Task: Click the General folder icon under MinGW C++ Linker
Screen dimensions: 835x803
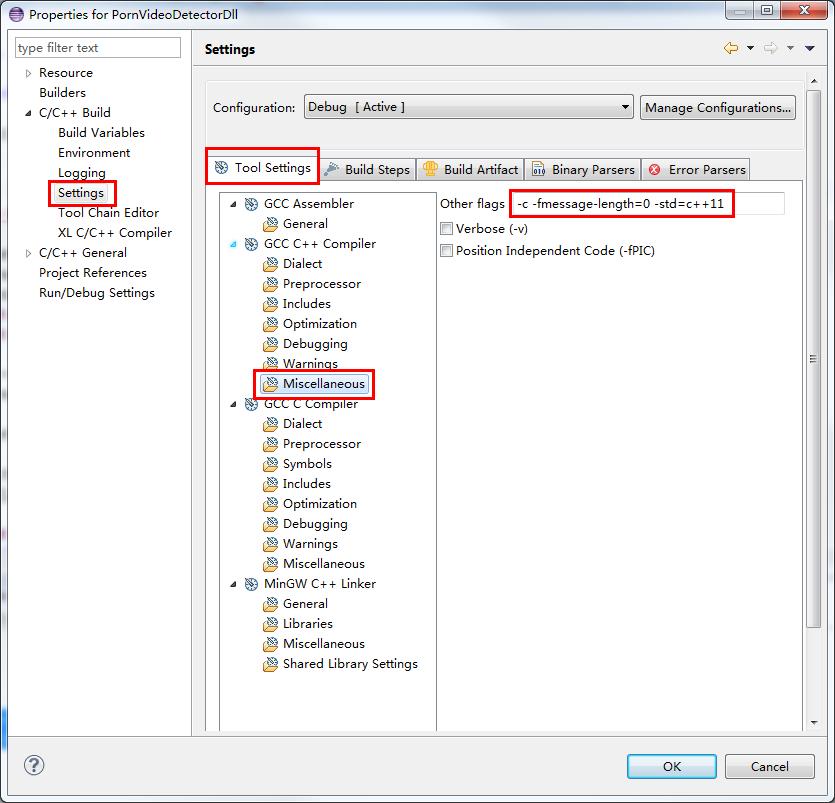Action: (x=271, y=604)
